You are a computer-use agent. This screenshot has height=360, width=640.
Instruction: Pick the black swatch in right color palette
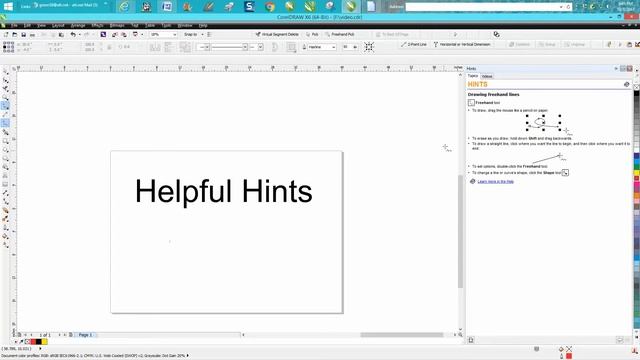click(636, 94)
